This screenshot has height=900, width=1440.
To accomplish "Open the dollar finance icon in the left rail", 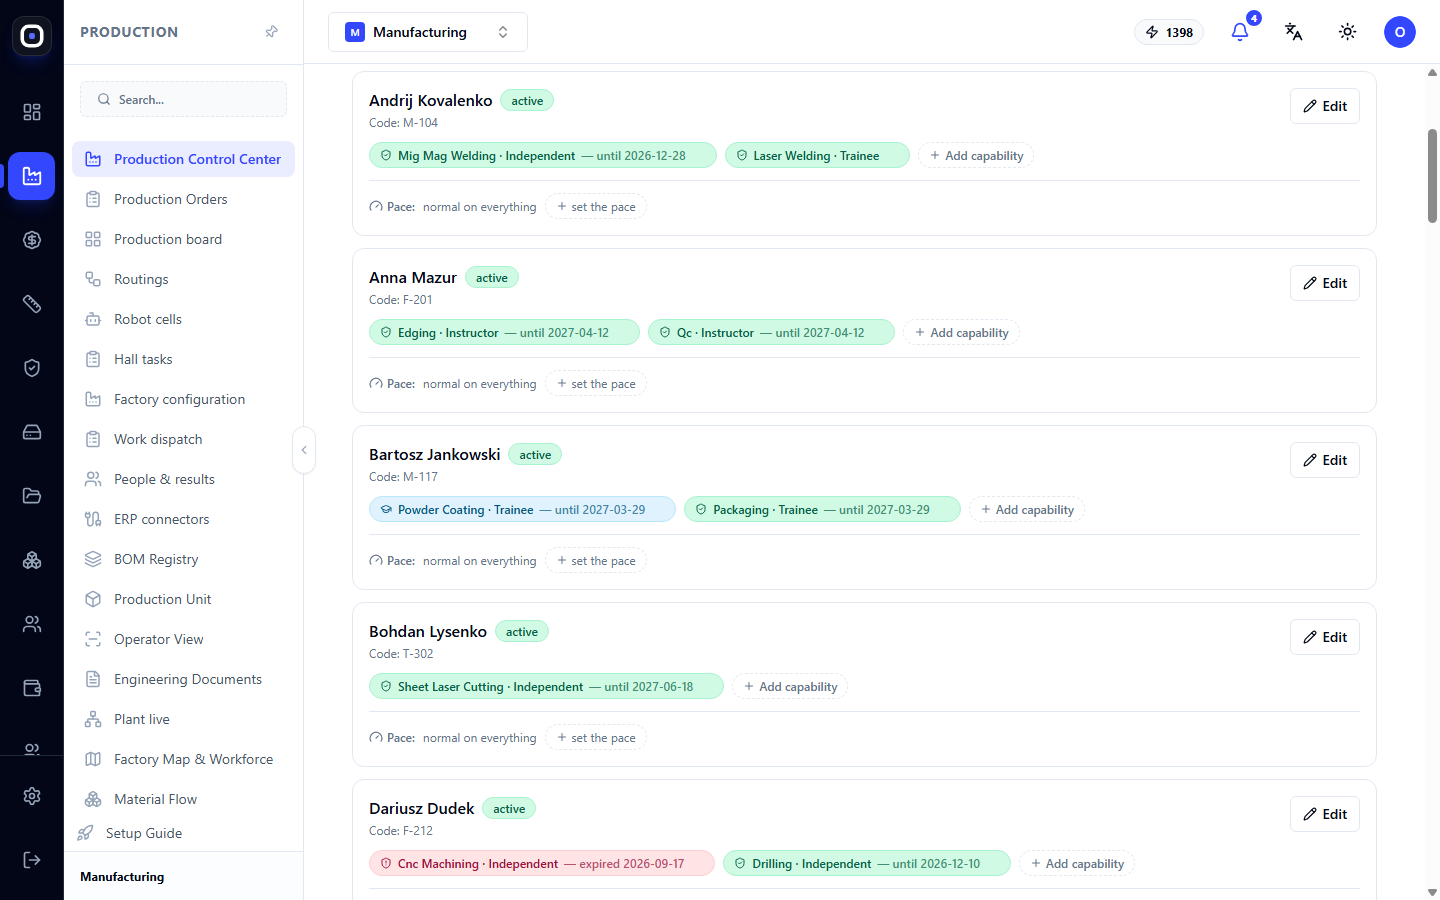I will pos(32,240).
